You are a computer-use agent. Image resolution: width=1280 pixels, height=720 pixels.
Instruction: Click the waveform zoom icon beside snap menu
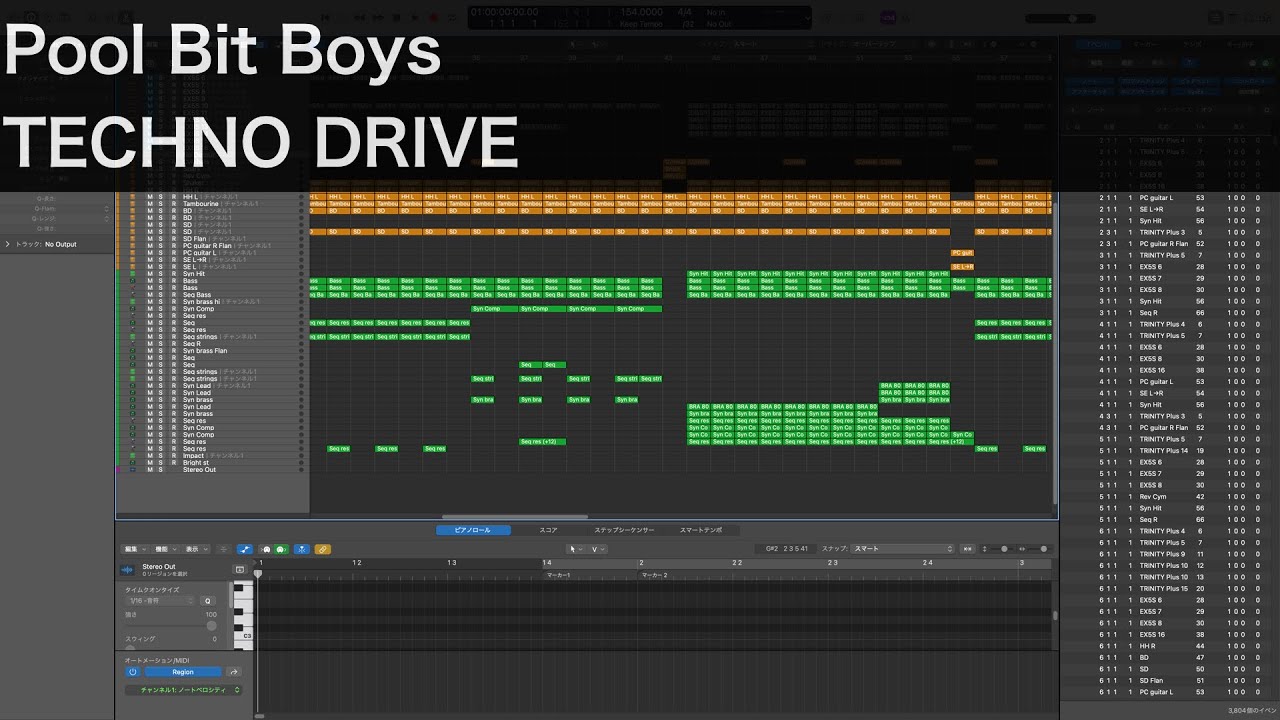[x=967, y=549]
